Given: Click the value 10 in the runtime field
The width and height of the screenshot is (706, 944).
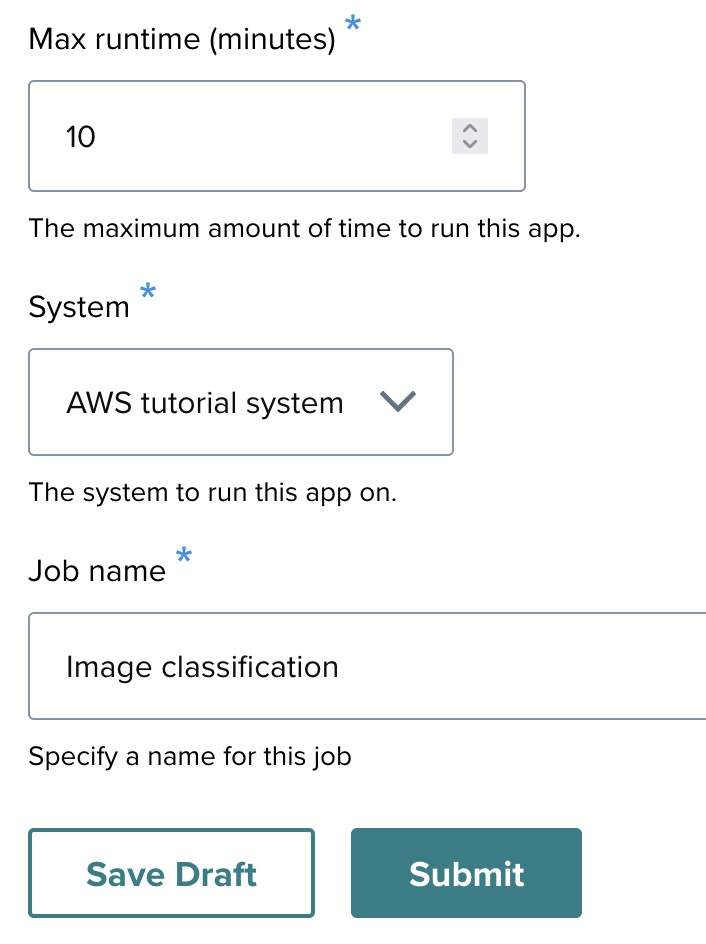Looking at the screenshot, I should click(x=81, y=136).
